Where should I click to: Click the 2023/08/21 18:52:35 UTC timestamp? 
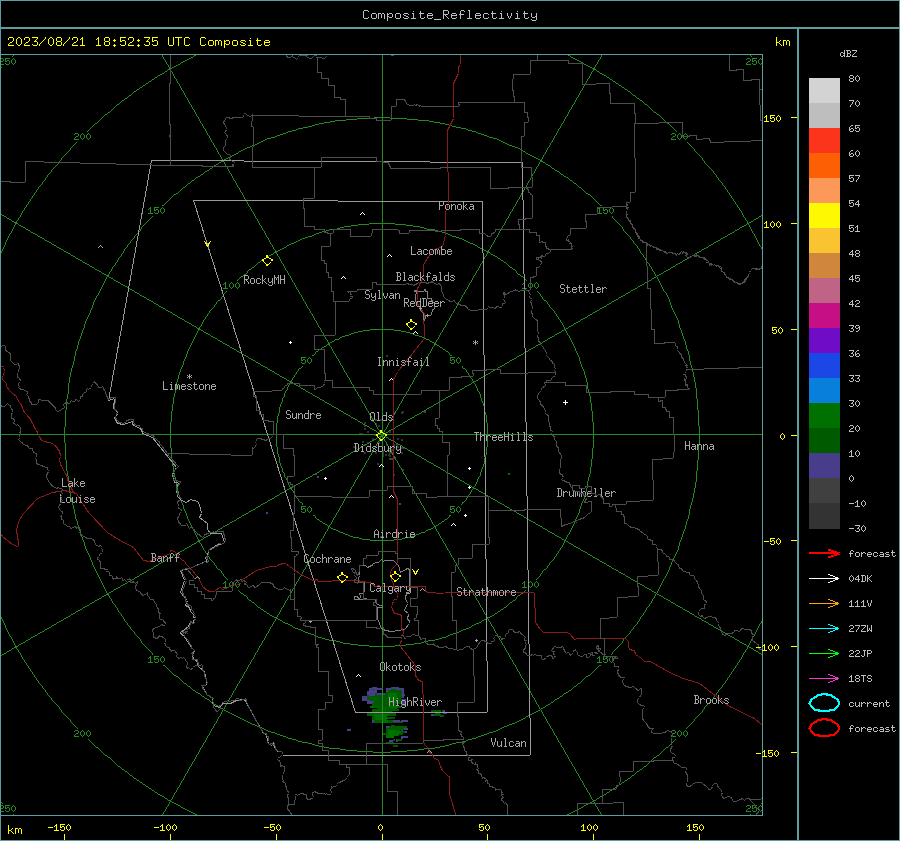[x=138, y=42]
